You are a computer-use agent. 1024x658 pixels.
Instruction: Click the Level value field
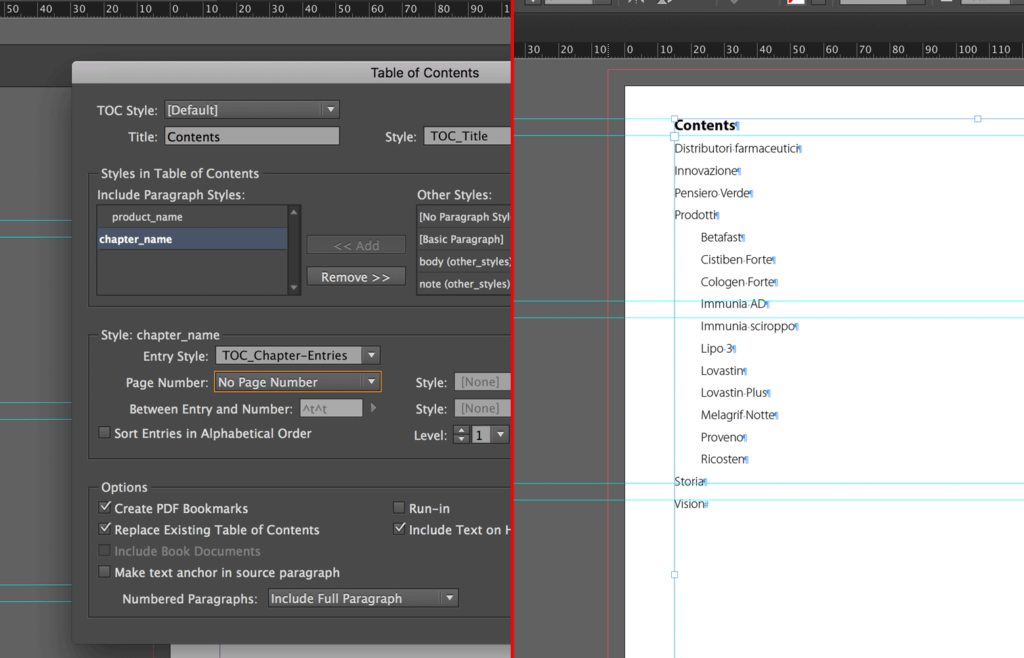pyautogui.click(x=482, y=435)
